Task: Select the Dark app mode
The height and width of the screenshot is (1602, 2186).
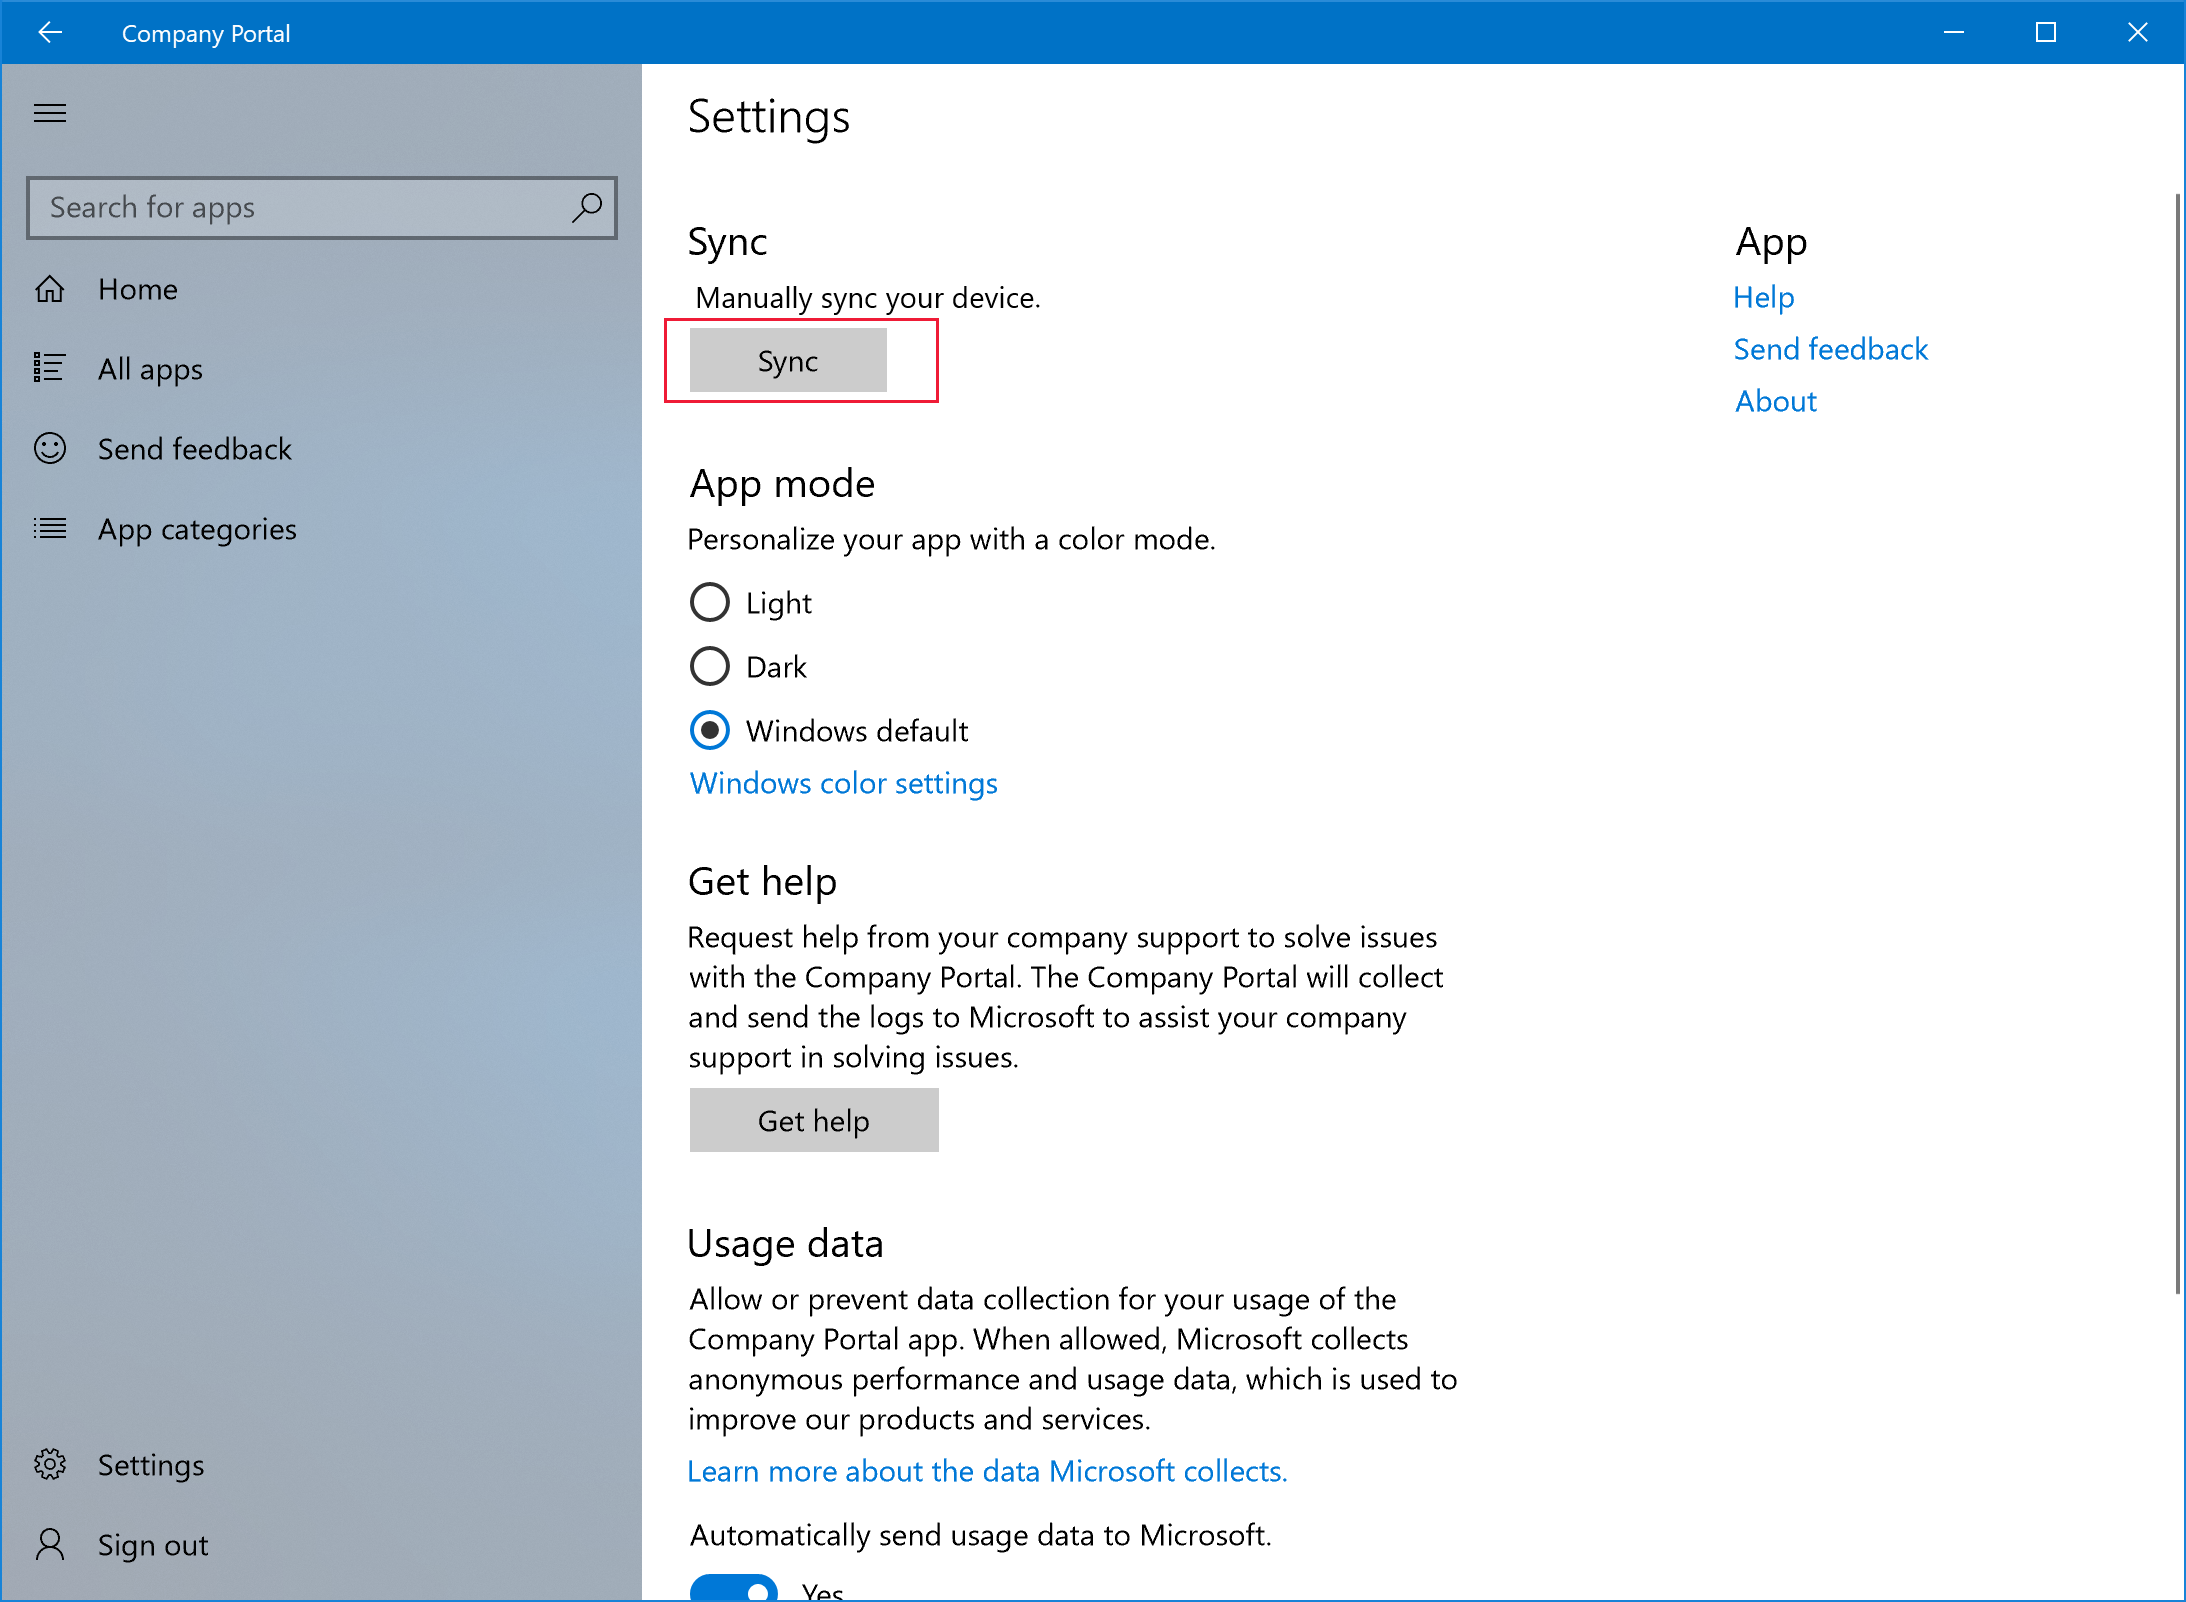Action: [708, 665]
